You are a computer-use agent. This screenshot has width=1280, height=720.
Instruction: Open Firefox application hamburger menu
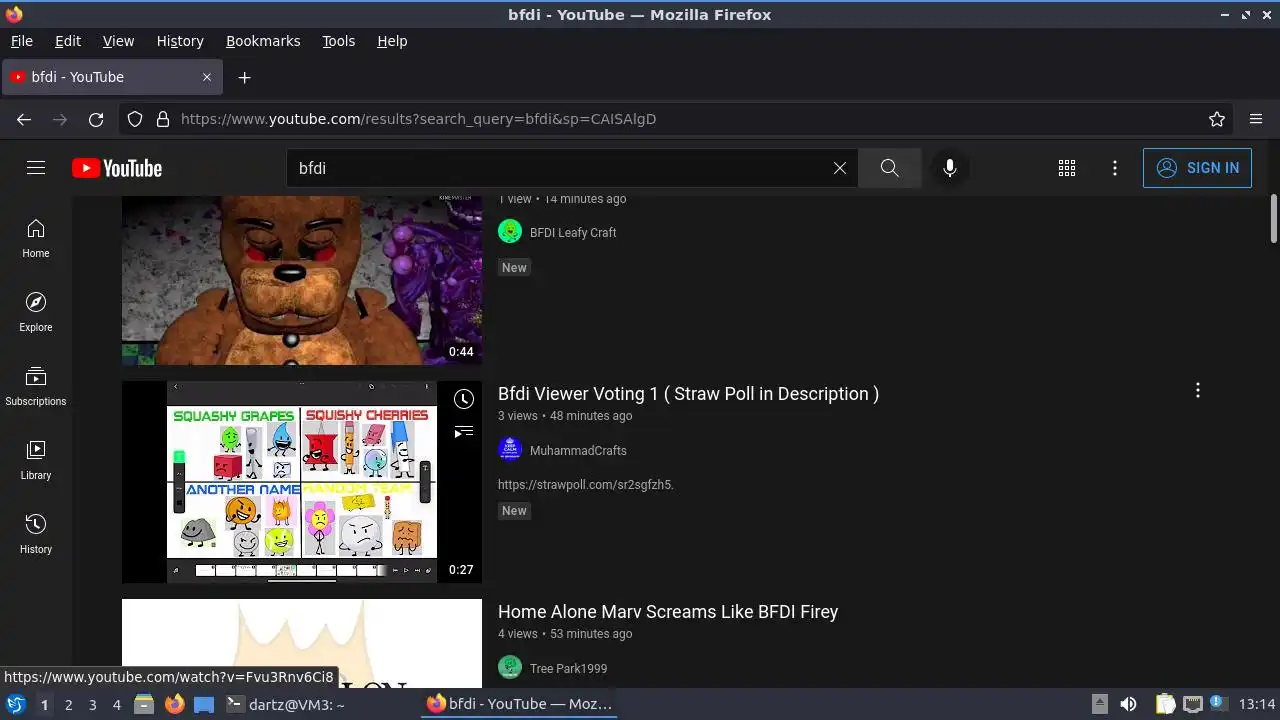1256,119
